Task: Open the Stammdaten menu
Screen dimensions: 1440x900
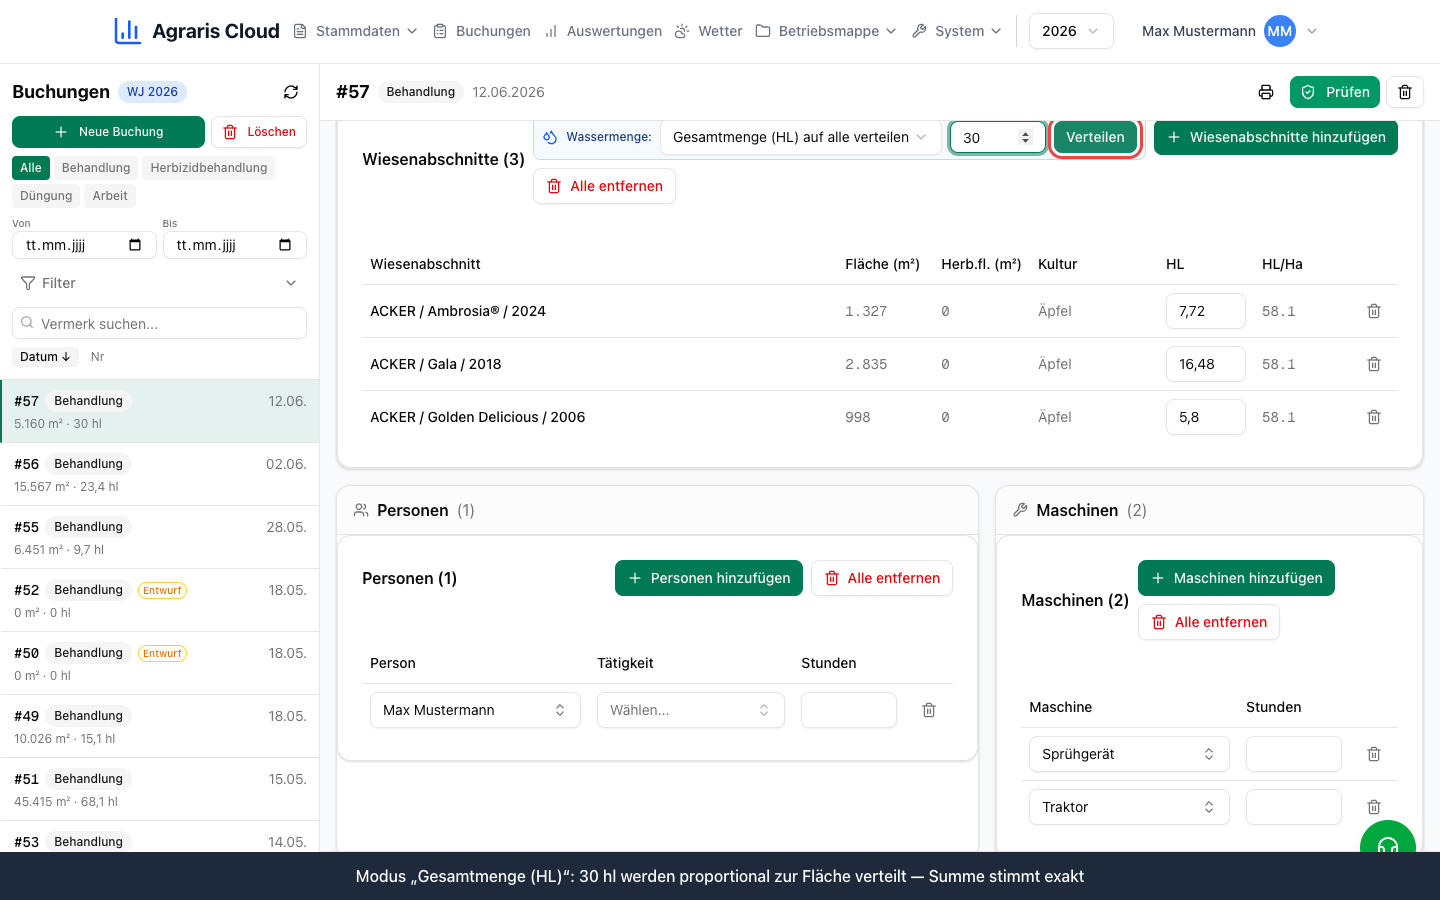Action: (x=355, y=31)
